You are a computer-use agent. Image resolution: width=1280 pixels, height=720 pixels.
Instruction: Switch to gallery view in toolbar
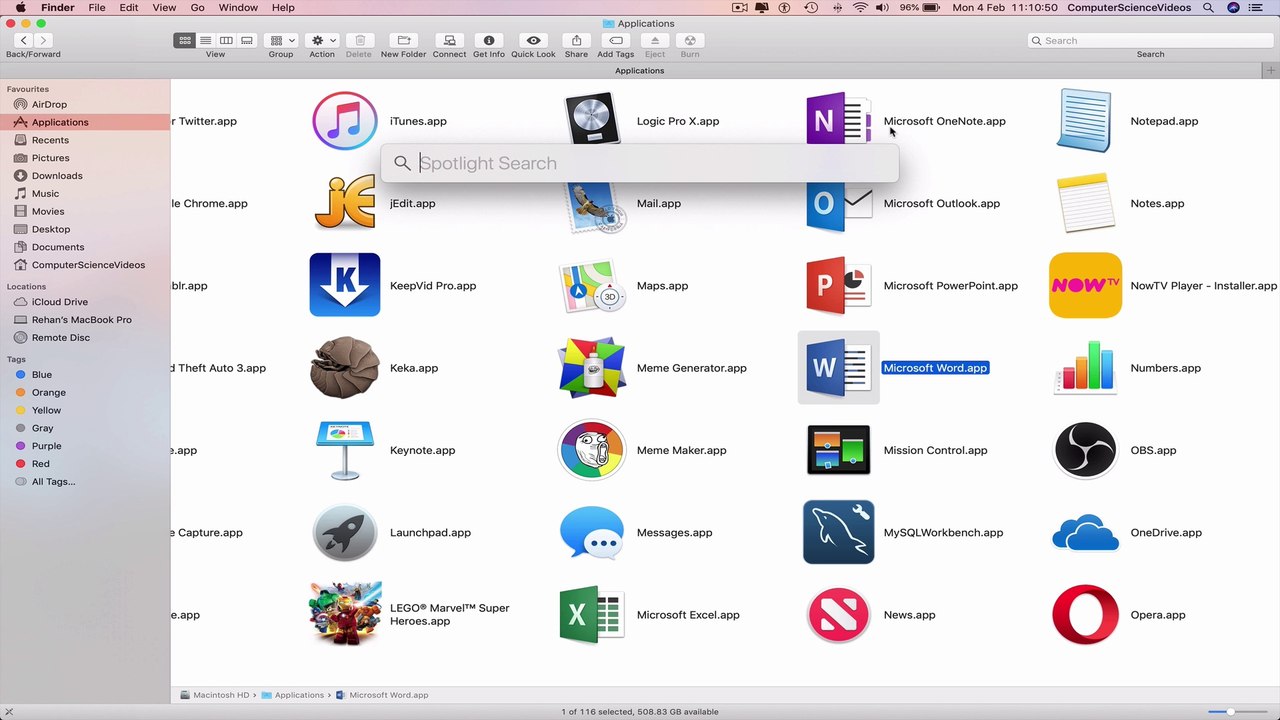click(x=247, y=40)
